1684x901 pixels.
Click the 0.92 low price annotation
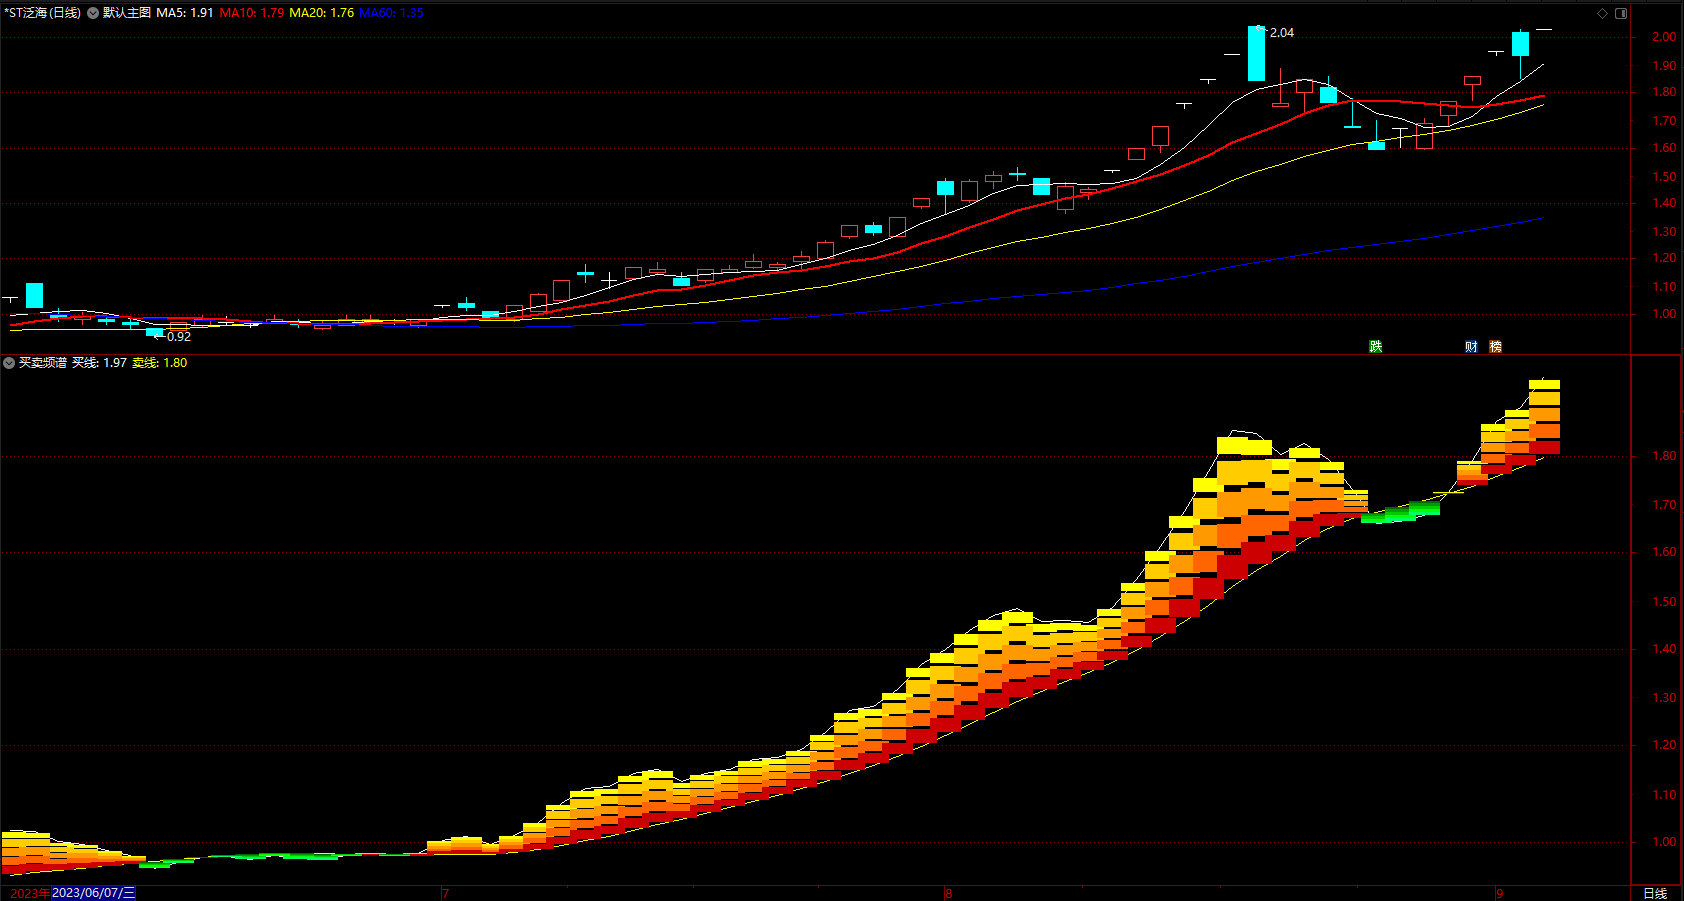point(179,337)
